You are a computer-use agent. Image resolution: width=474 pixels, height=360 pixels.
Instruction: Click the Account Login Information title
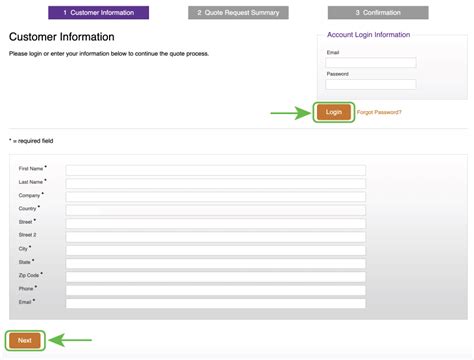point(368,35)
